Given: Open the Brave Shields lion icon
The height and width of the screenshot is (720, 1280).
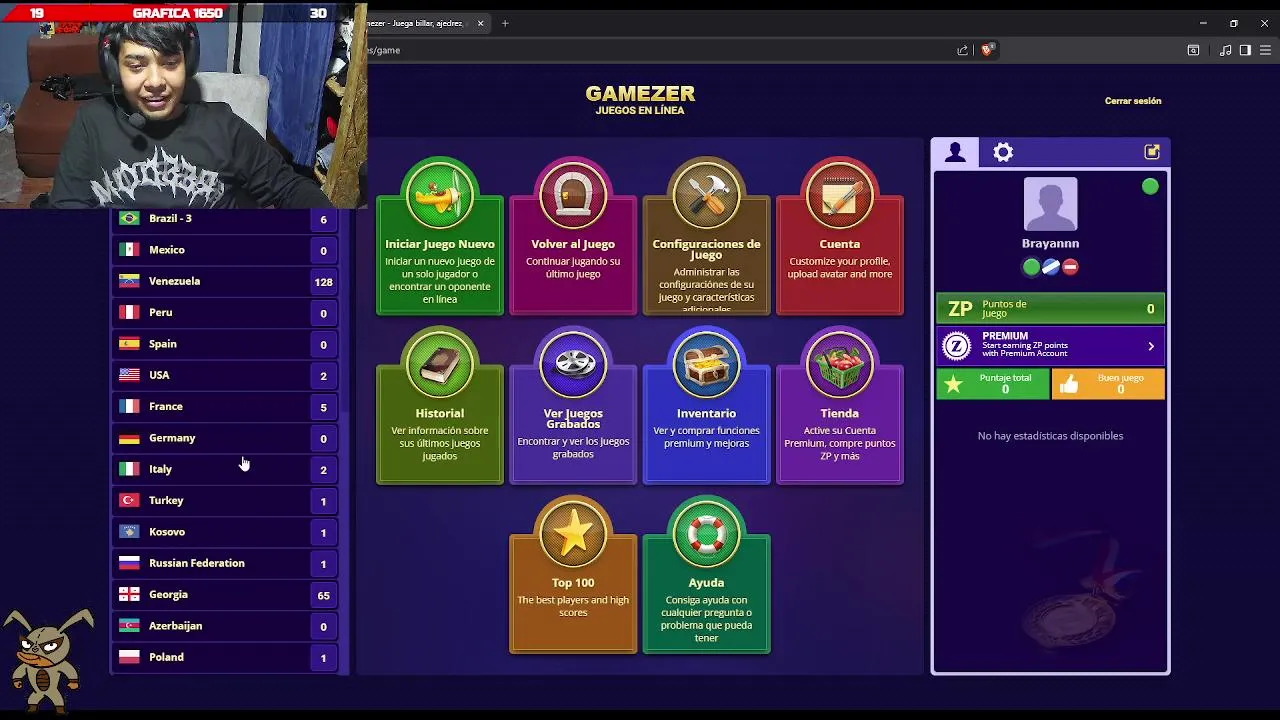Looking at the screenshot, I should [x=987, y=50].
